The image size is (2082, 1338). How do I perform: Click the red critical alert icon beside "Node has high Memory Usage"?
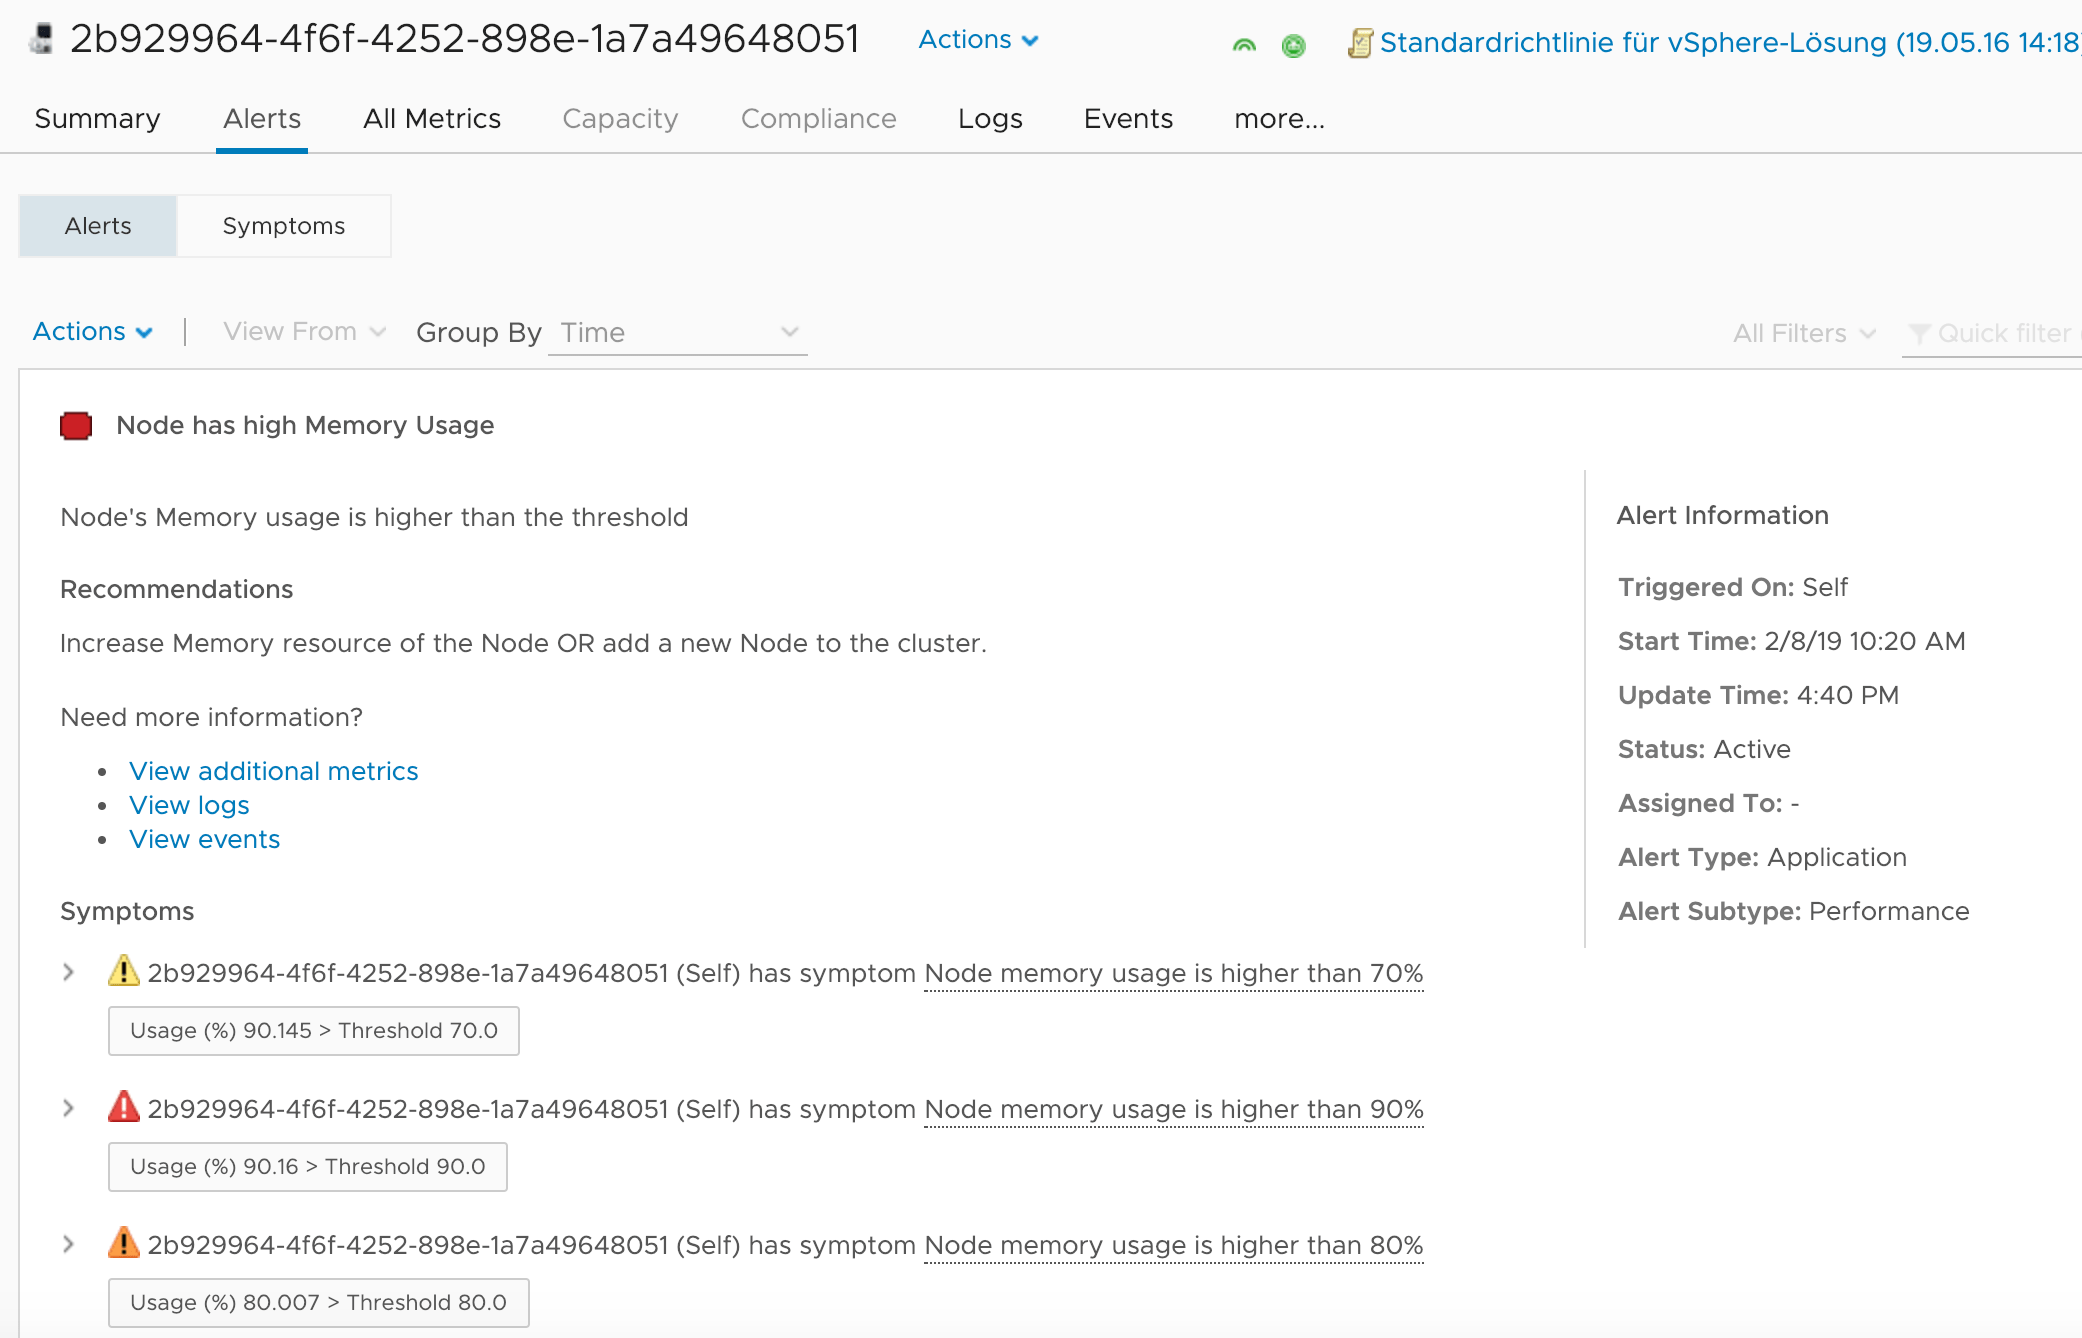coord(76,425)
